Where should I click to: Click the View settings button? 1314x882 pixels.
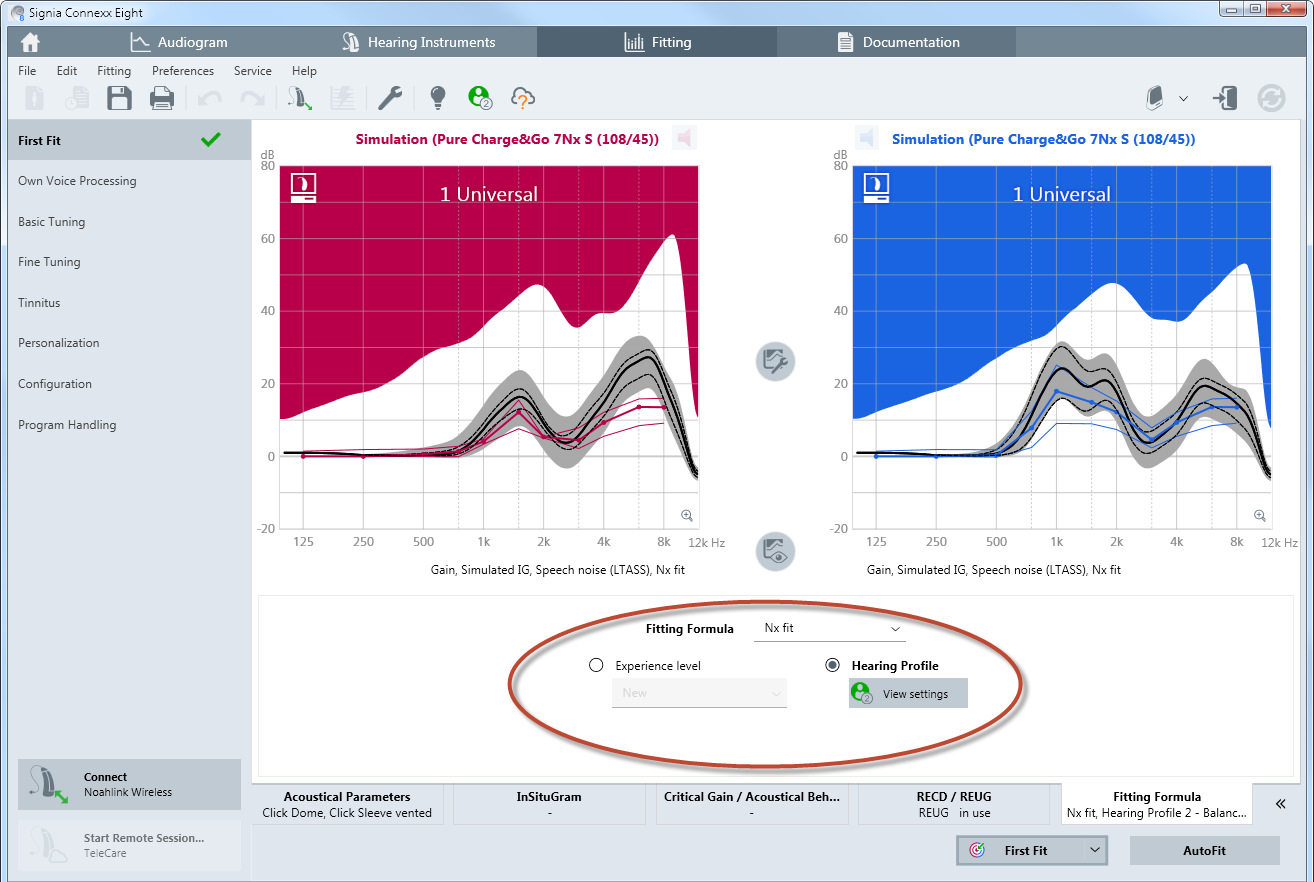(908, 694)
